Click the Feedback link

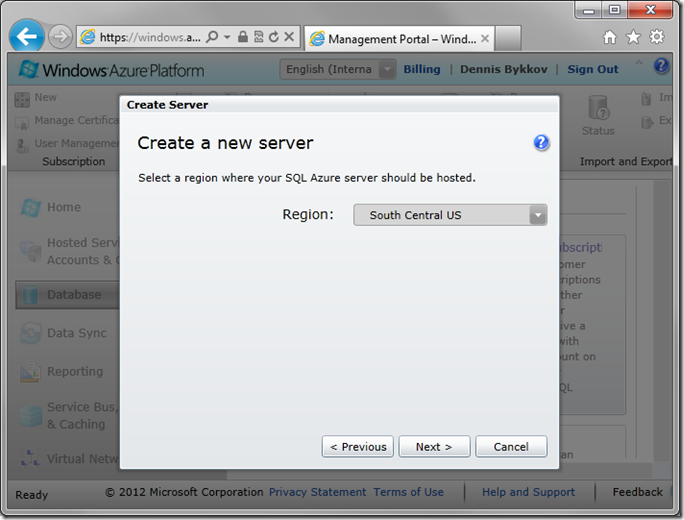[x=637, y=492]
